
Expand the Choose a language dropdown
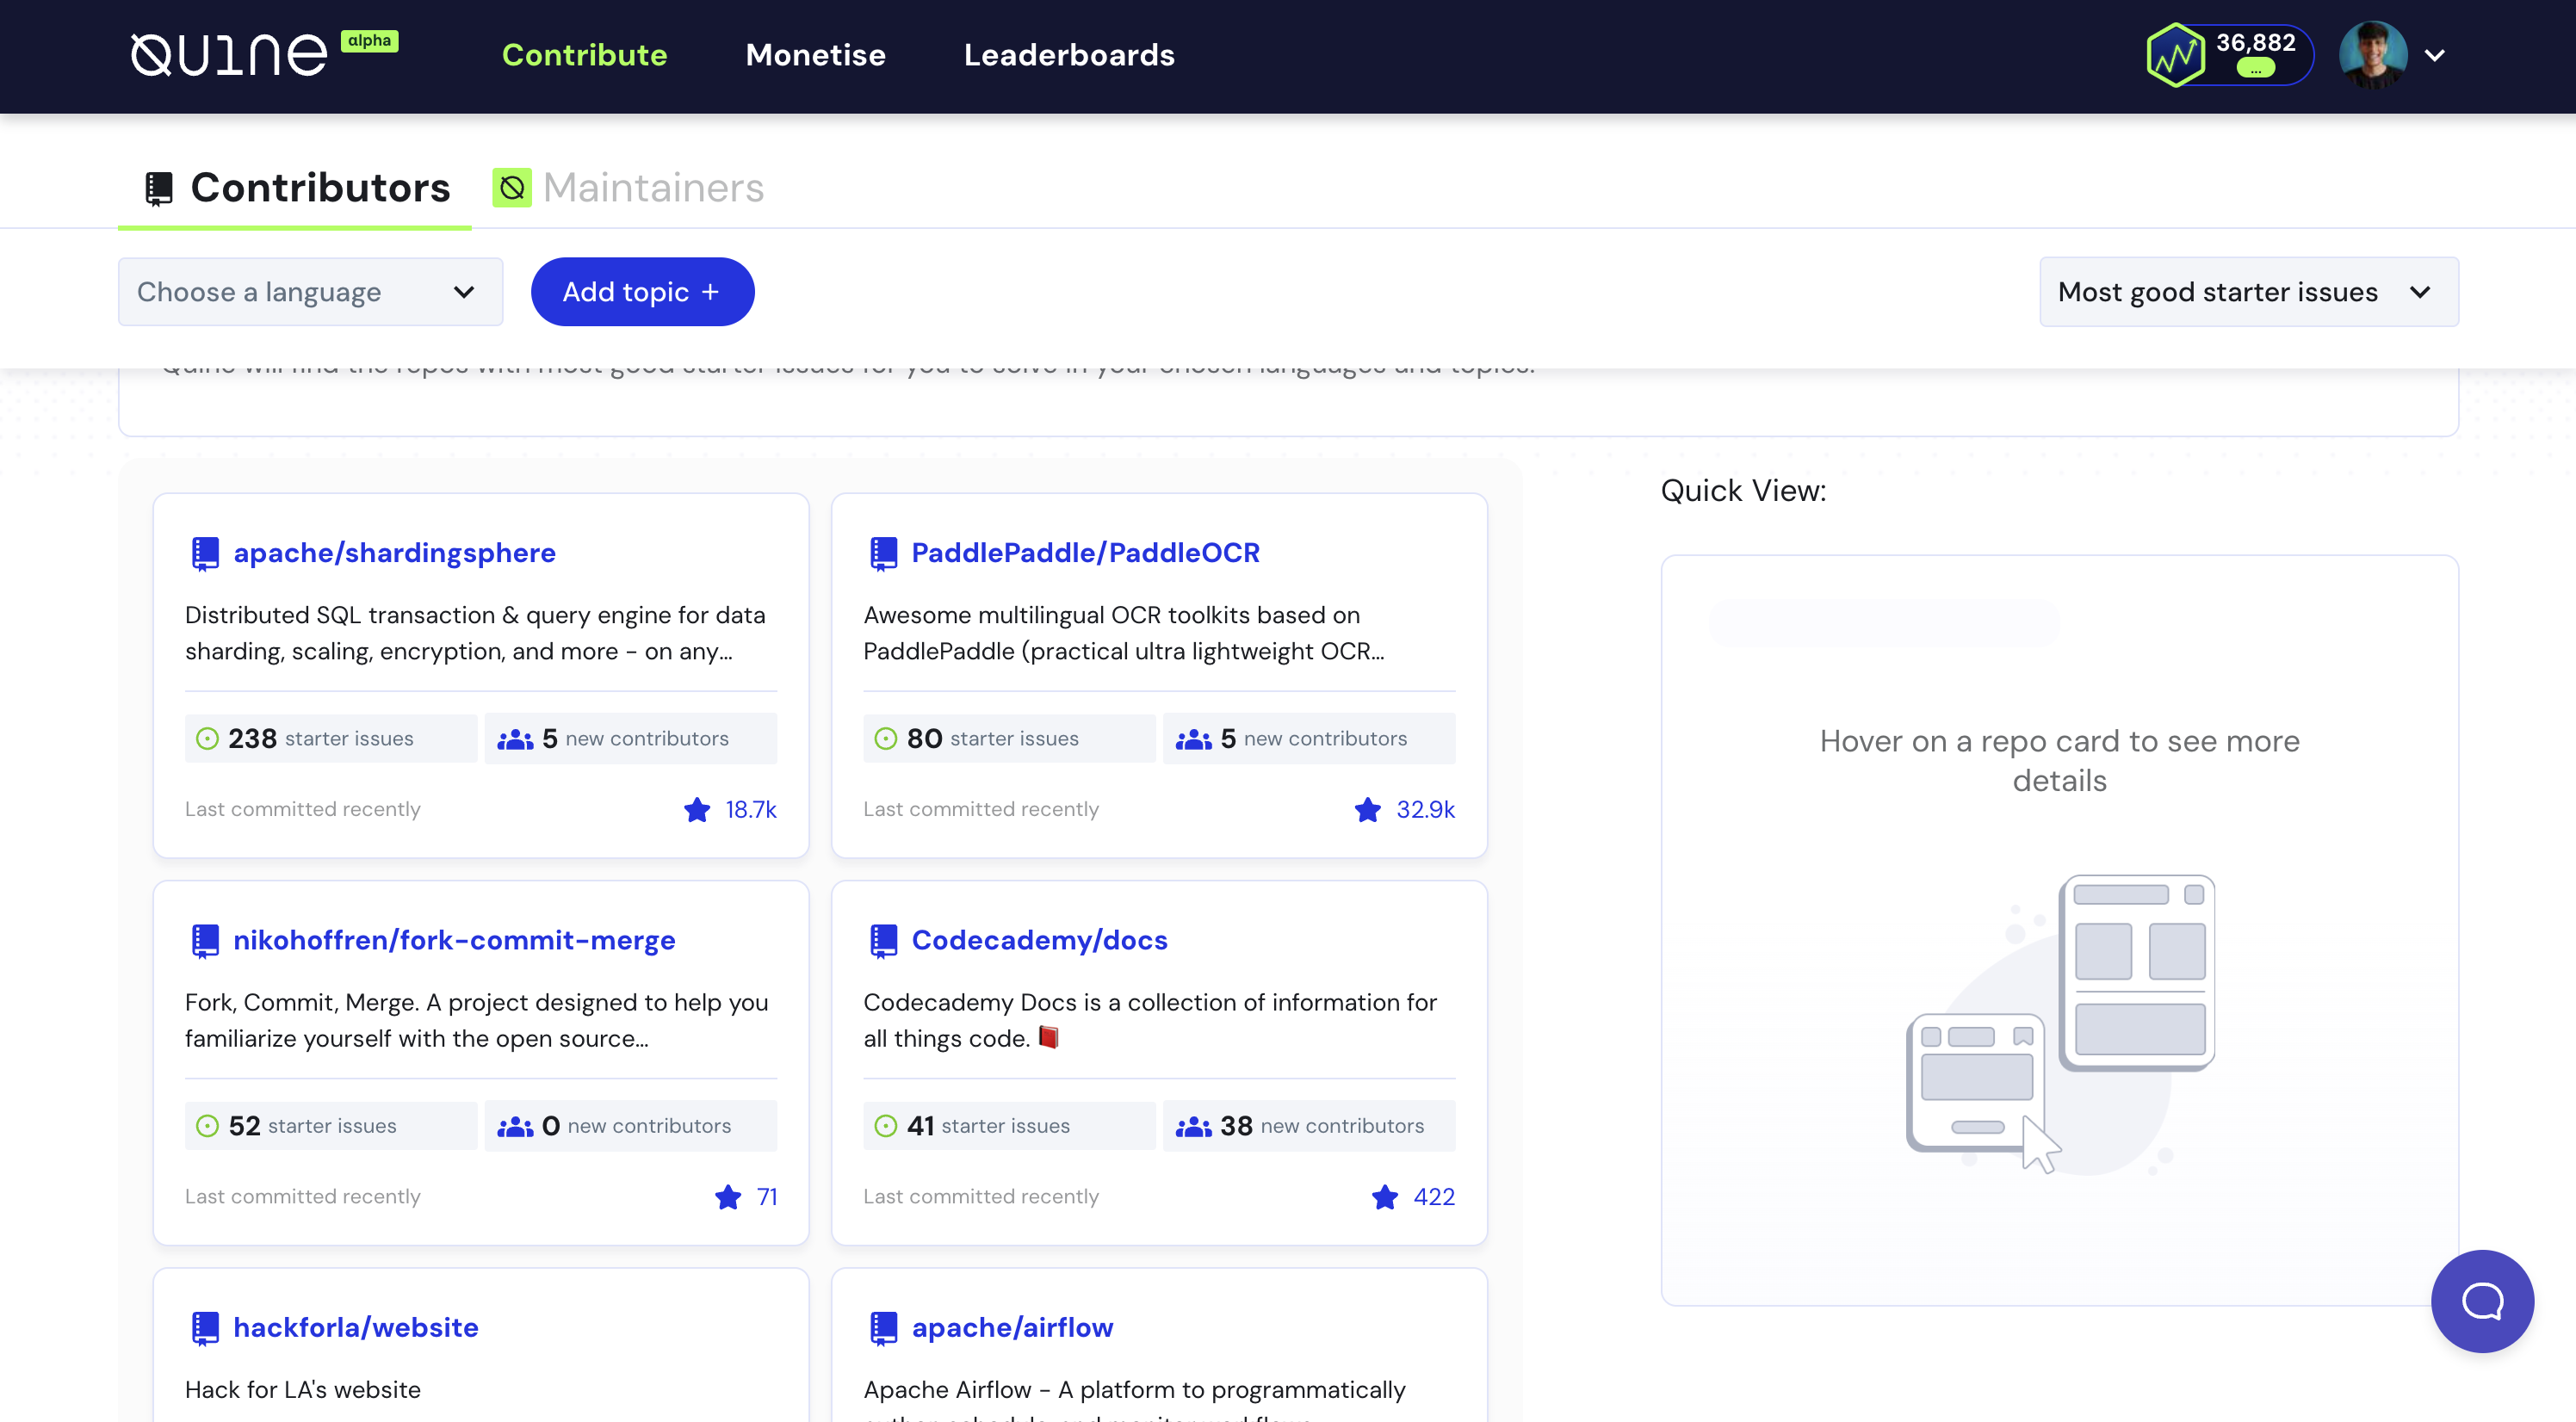310,292
